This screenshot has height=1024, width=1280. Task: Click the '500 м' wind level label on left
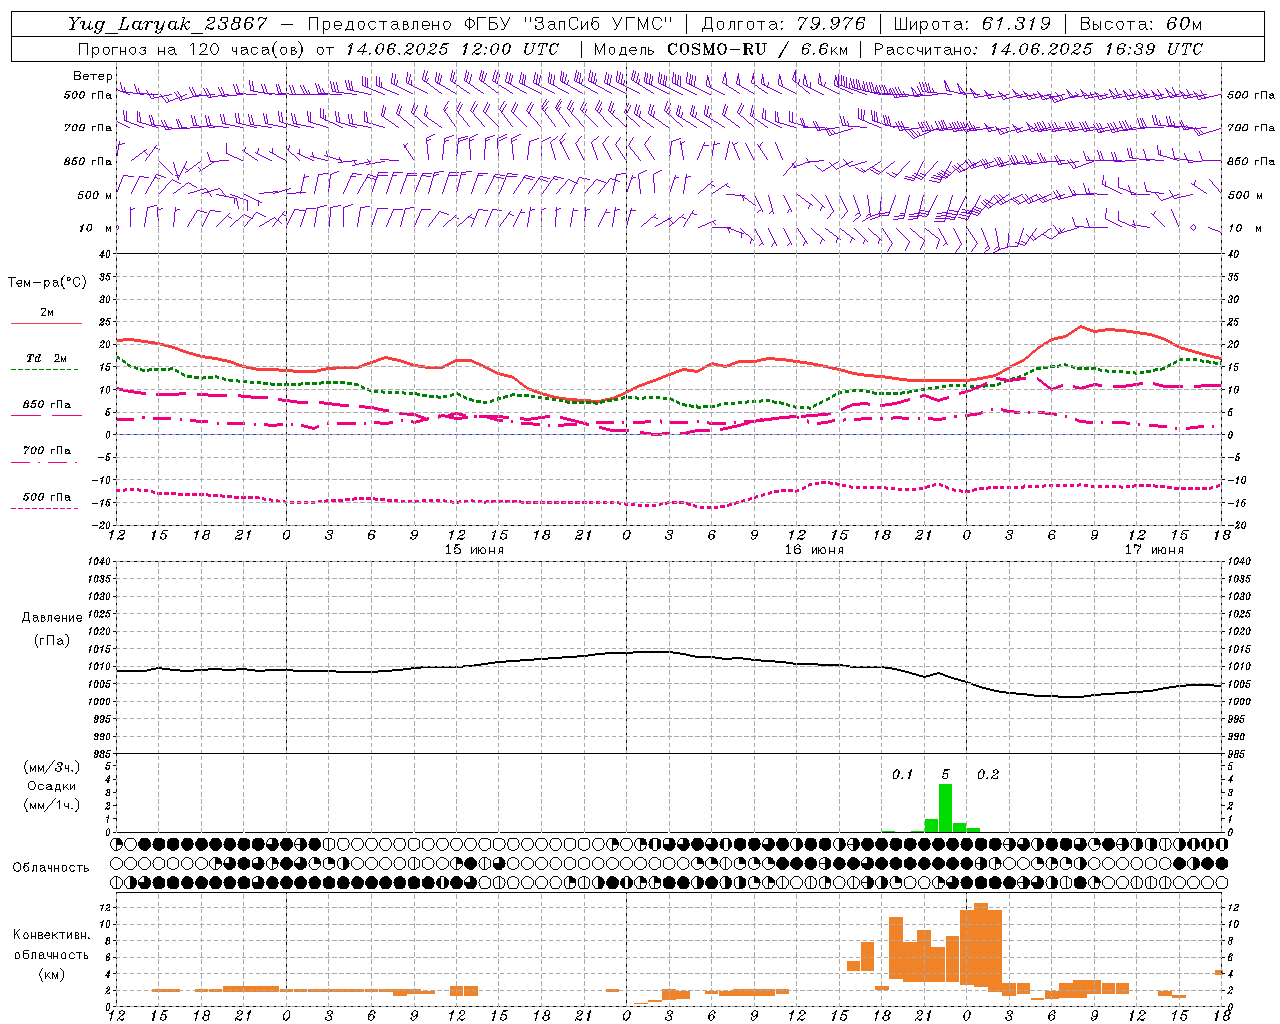[x=96, y=195]
